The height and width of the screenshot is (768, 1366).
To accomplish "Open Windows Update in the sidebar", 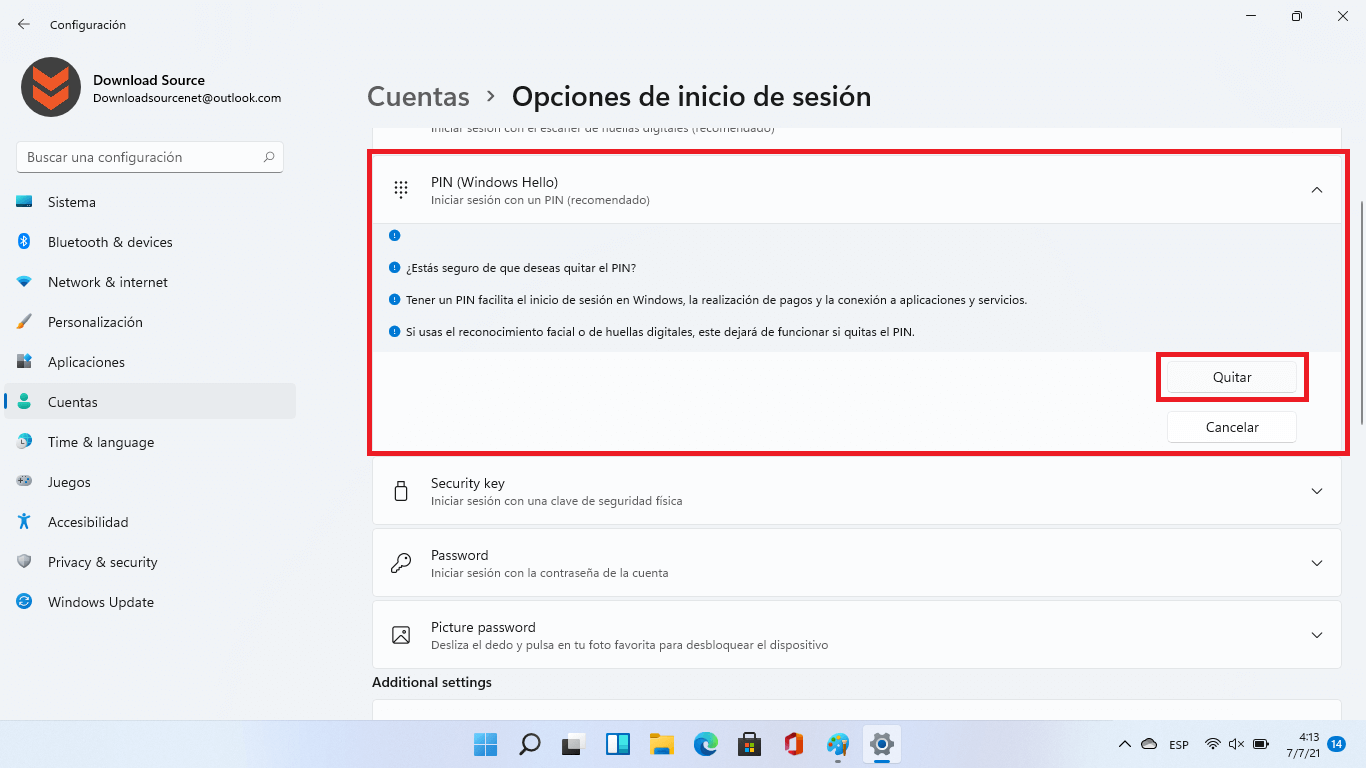I will coord(150,602).
